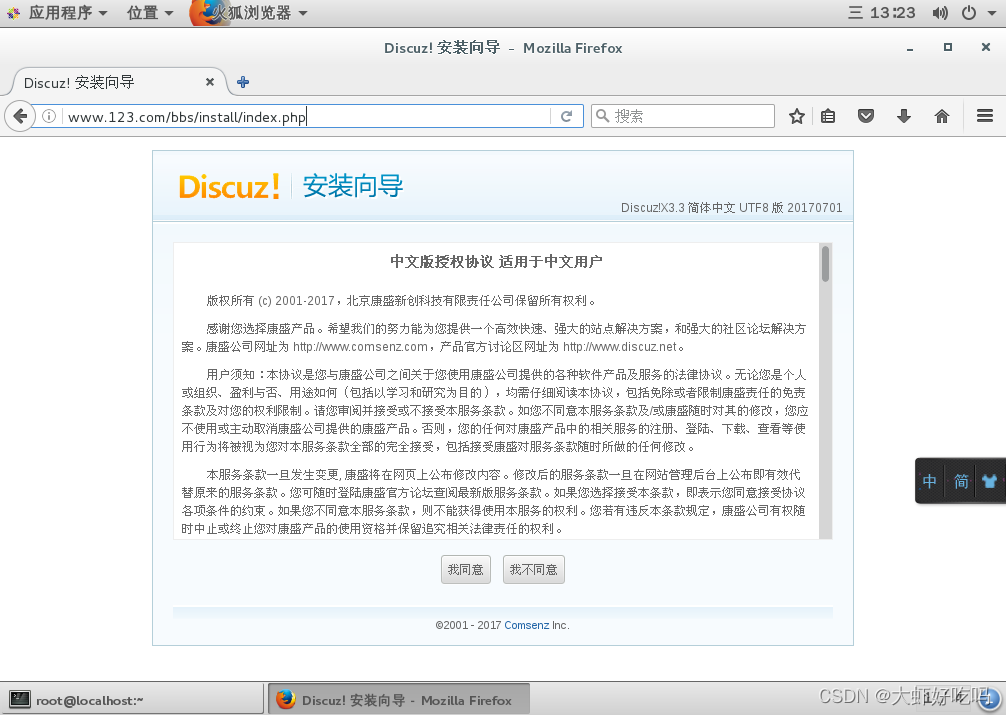Minimize the Firefox window
This screenshot has width=1006, height=715.
click(910, 47)
